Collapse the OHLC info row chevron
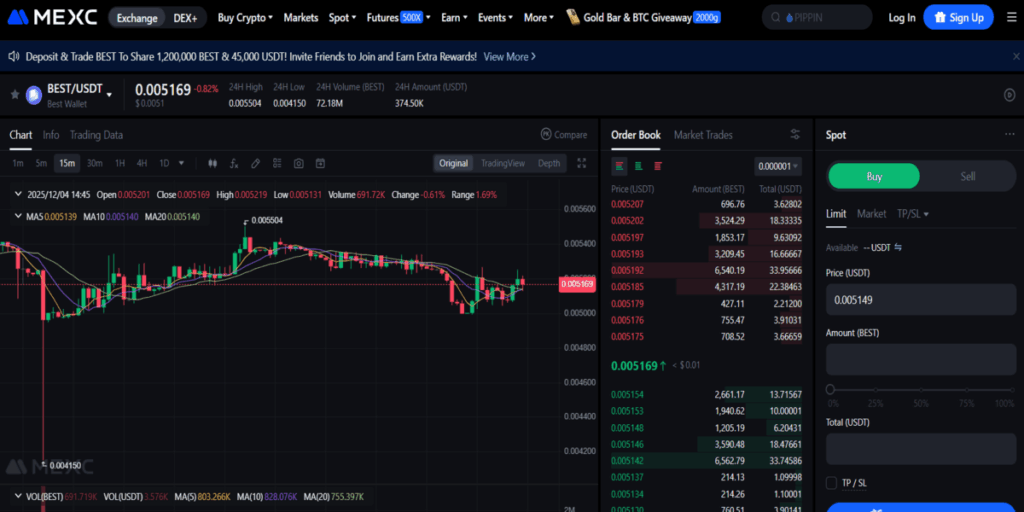Viewport: 1024px width, 512px height. 18,195
